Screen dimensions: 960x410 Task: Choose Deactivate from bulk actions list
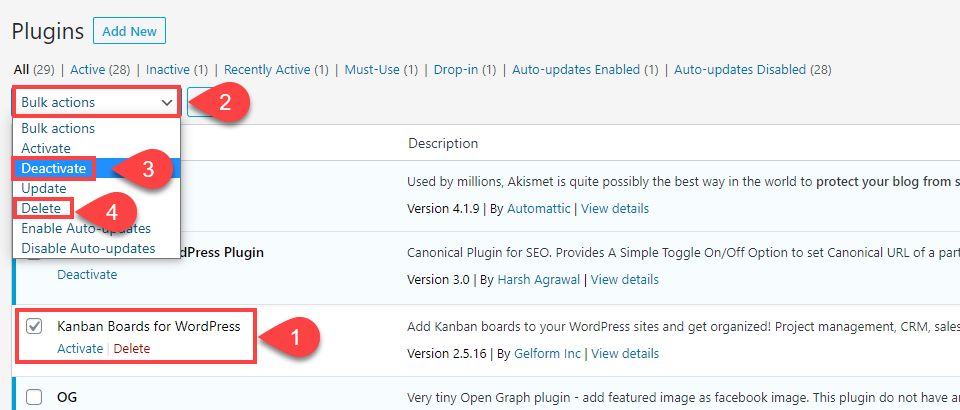54,169
